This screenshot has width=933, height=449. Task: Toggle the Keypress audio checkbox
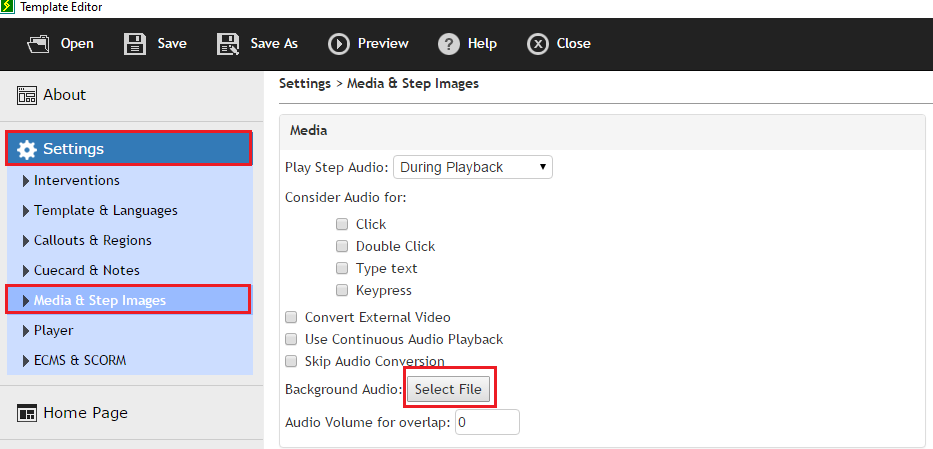point(342,290)
